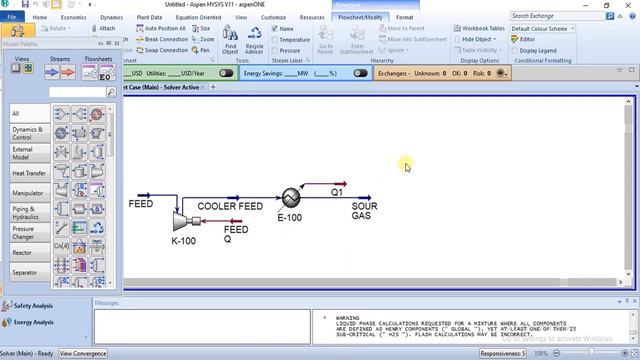The width and height of the screenshot is (640, 360).
Task: Click Break Connection
Action: 162,39
